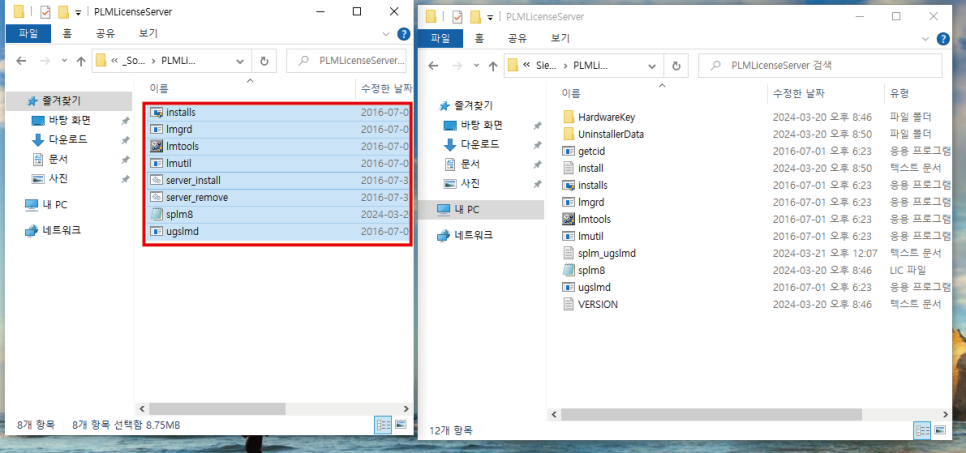The image size is (966, 453).
Task: Open 파일 menu in right window
Action: [440, 38]
